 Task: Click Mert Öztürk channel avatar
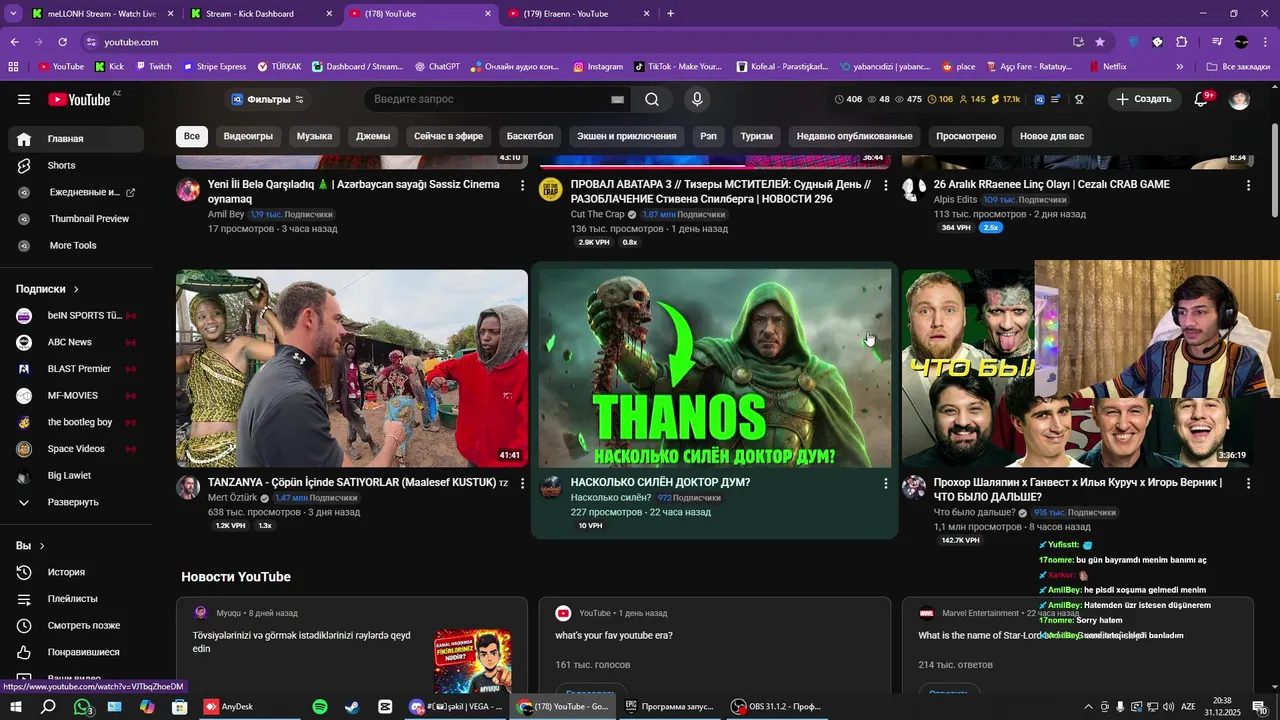188,488
